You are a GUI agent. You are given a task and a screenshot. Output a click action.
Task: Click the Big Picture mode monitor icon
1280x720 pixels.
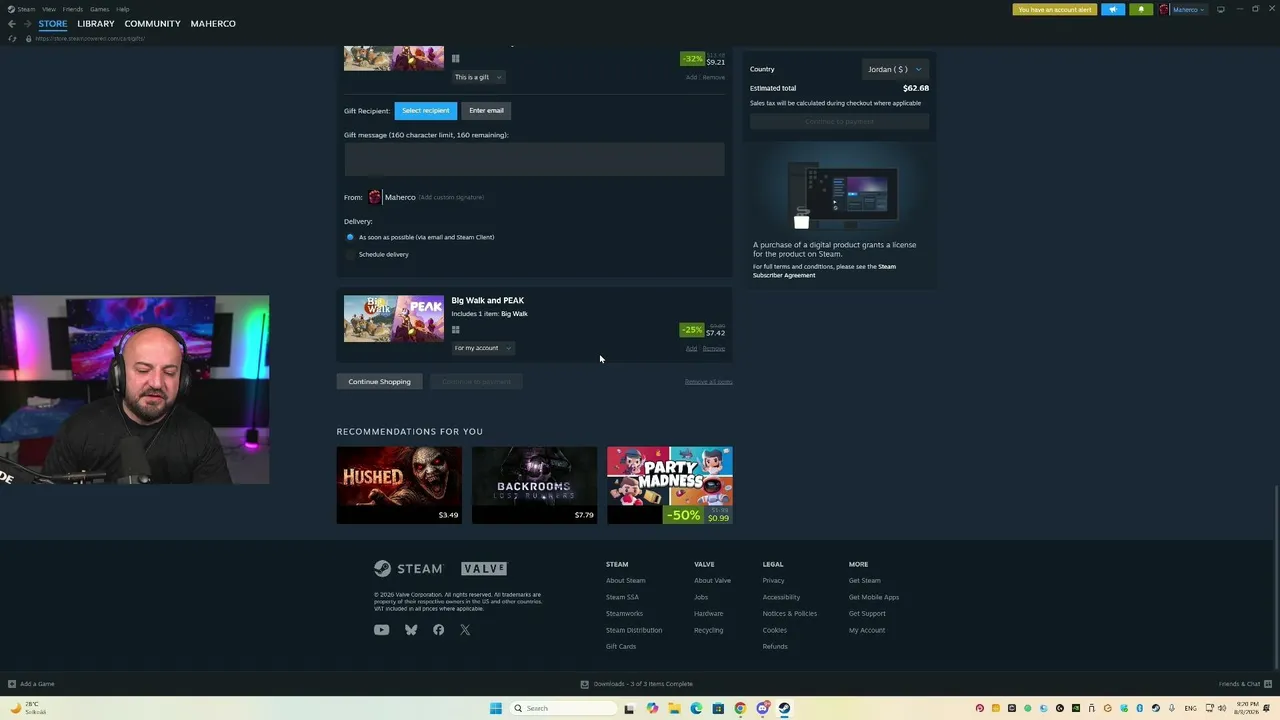1220,10
